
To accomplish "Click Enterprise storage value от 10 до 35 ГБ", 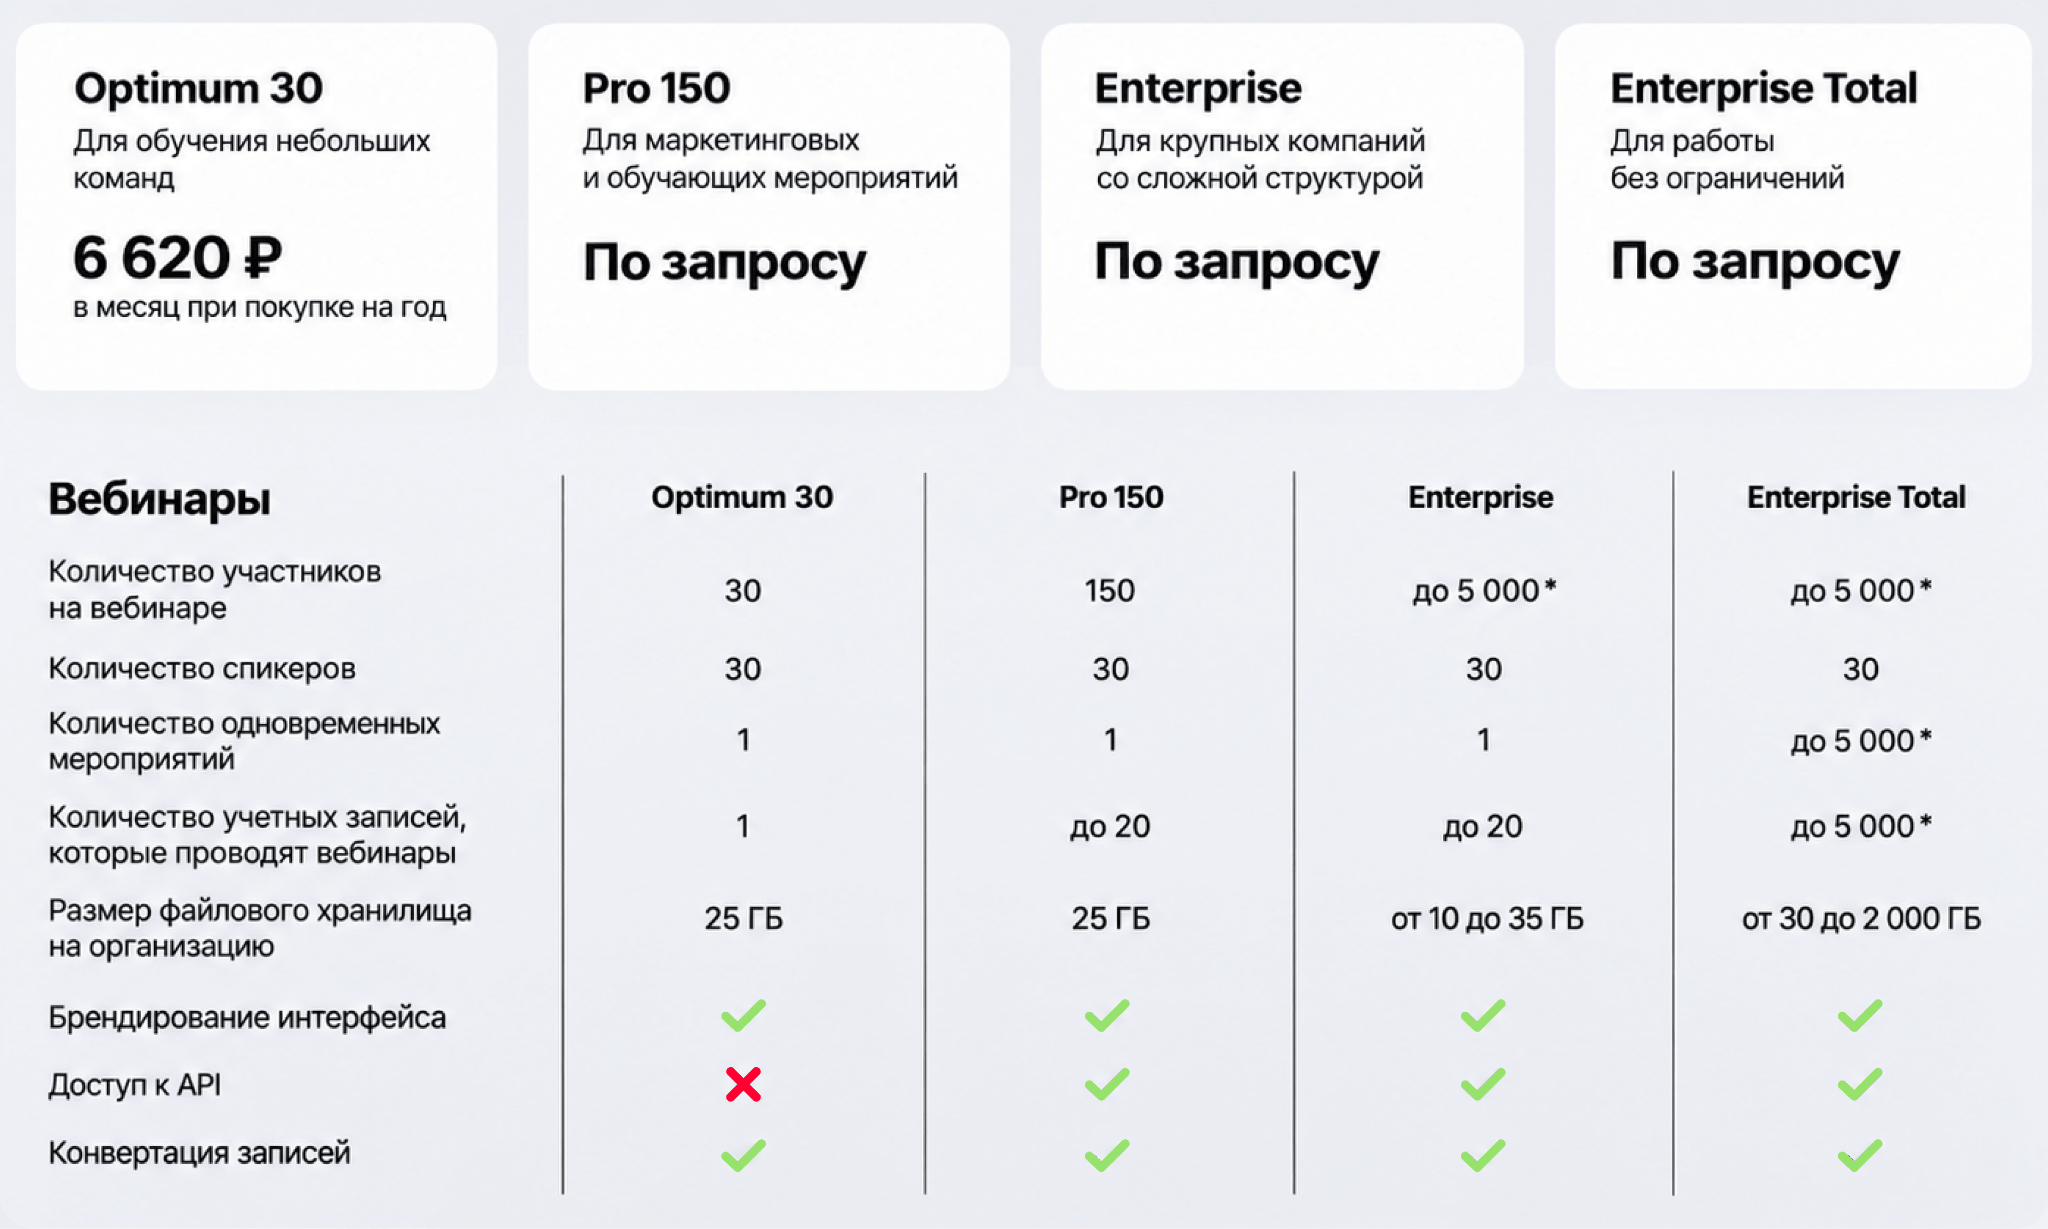I will click(1487, 918).
